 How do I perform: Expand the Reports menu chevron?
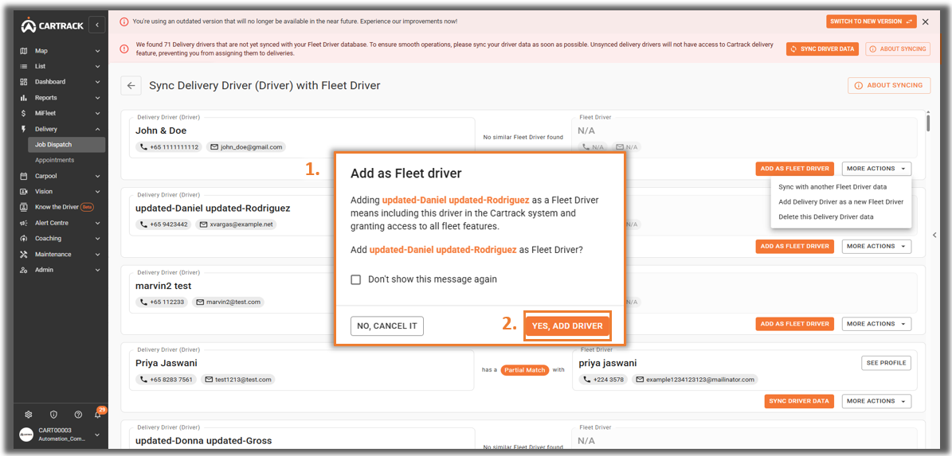pos(97,98)
